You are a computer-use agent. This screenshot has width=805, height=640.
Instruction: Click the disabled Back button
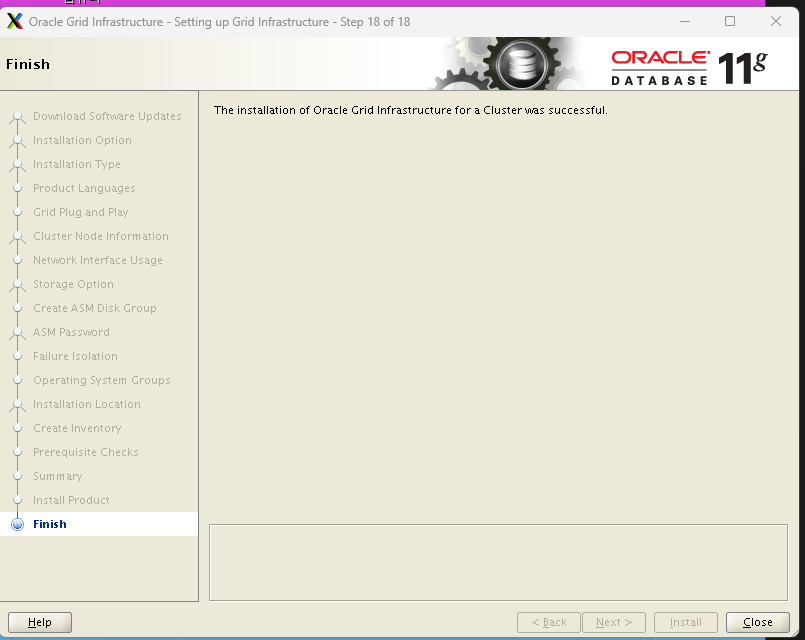(549, 622)
